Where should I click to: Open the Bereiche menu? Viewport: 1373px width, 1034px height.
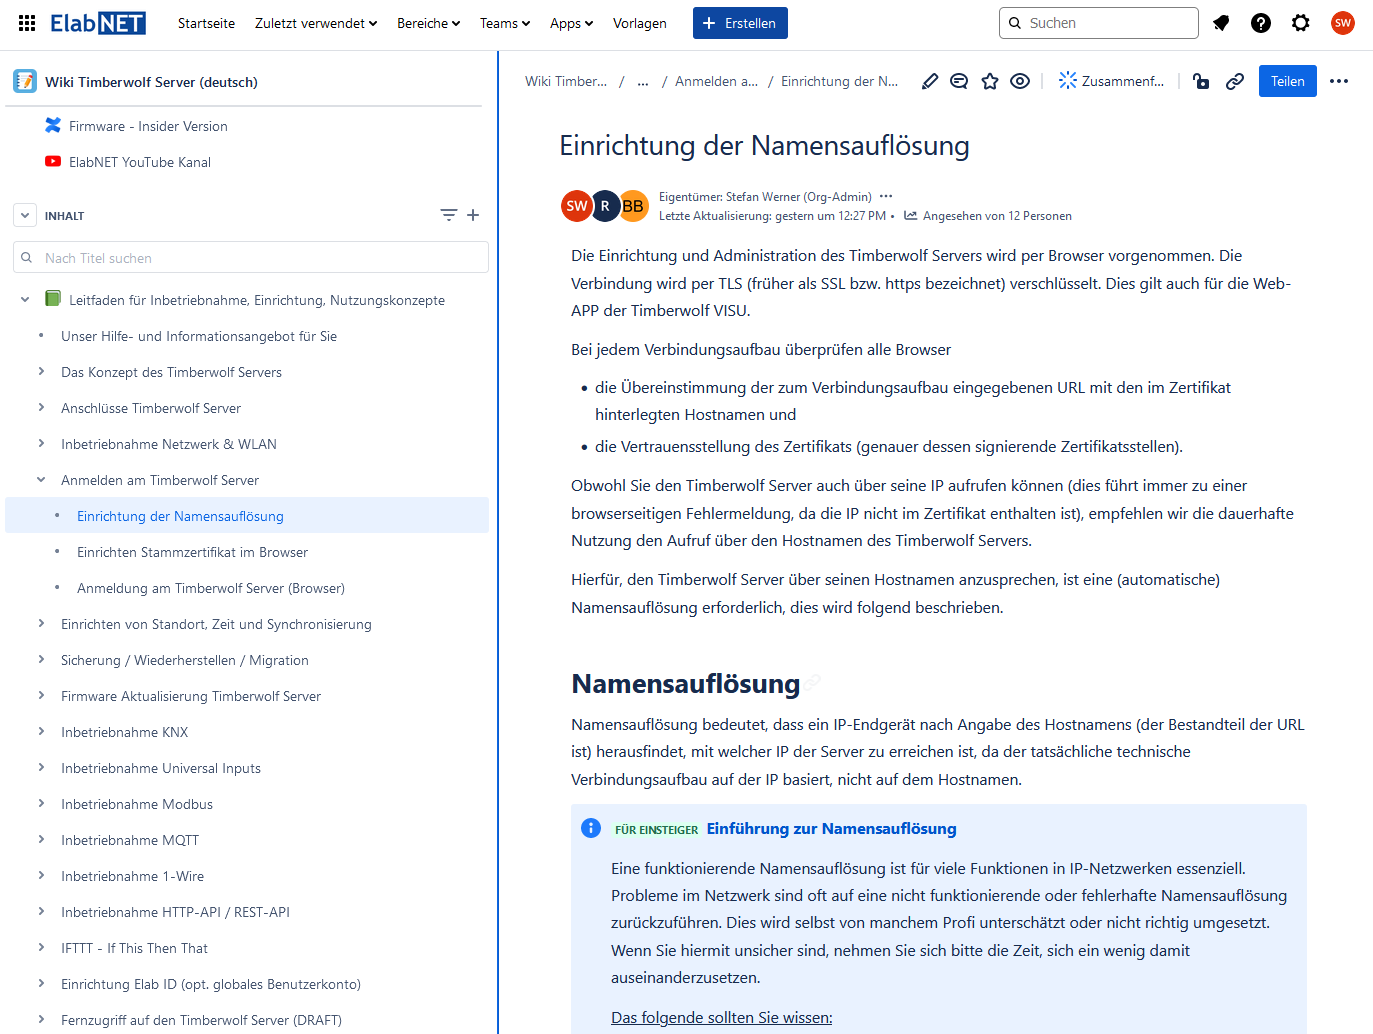pos(428,23)
